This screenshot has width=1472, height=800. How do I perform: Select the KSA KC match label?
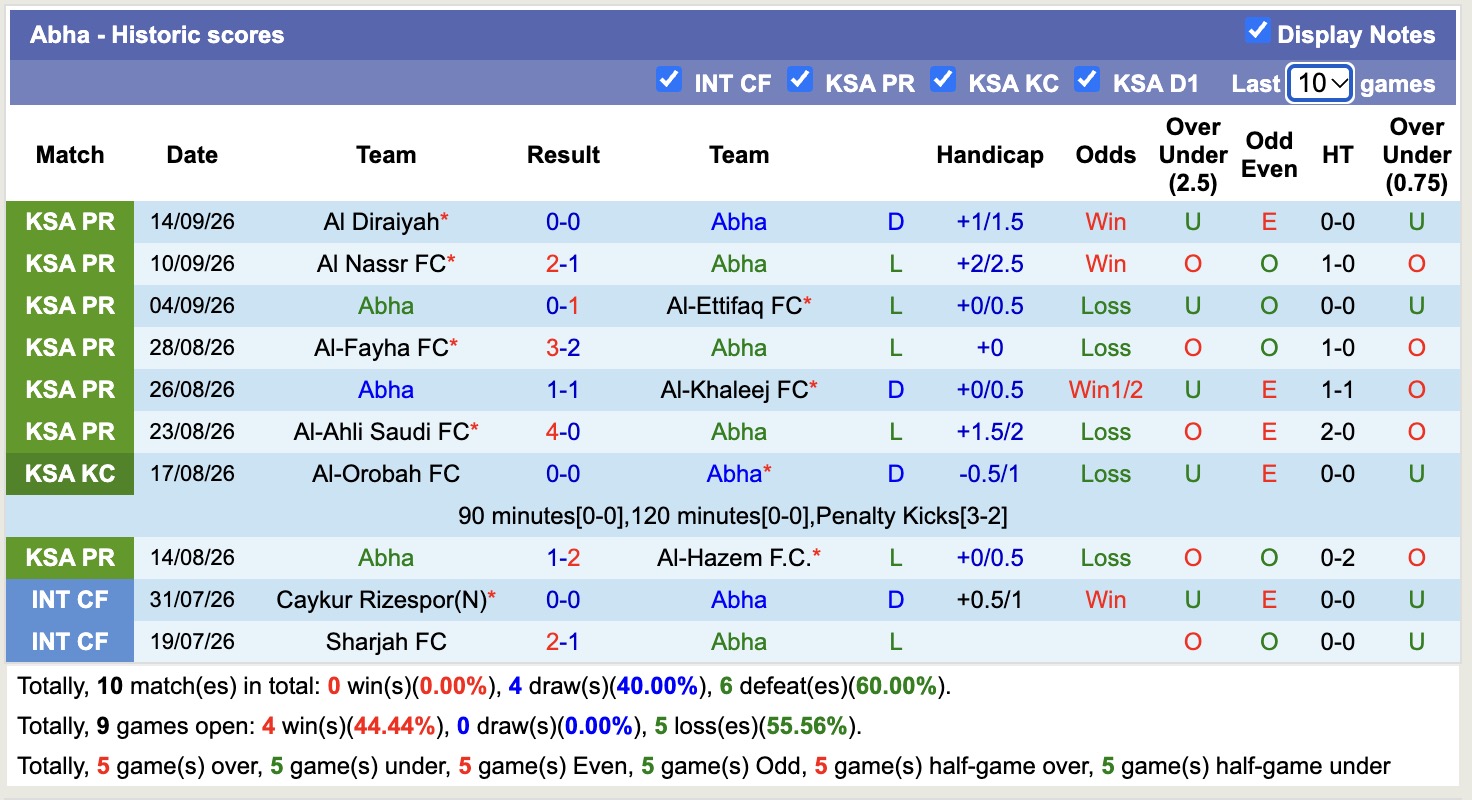[x=70, y=474]
